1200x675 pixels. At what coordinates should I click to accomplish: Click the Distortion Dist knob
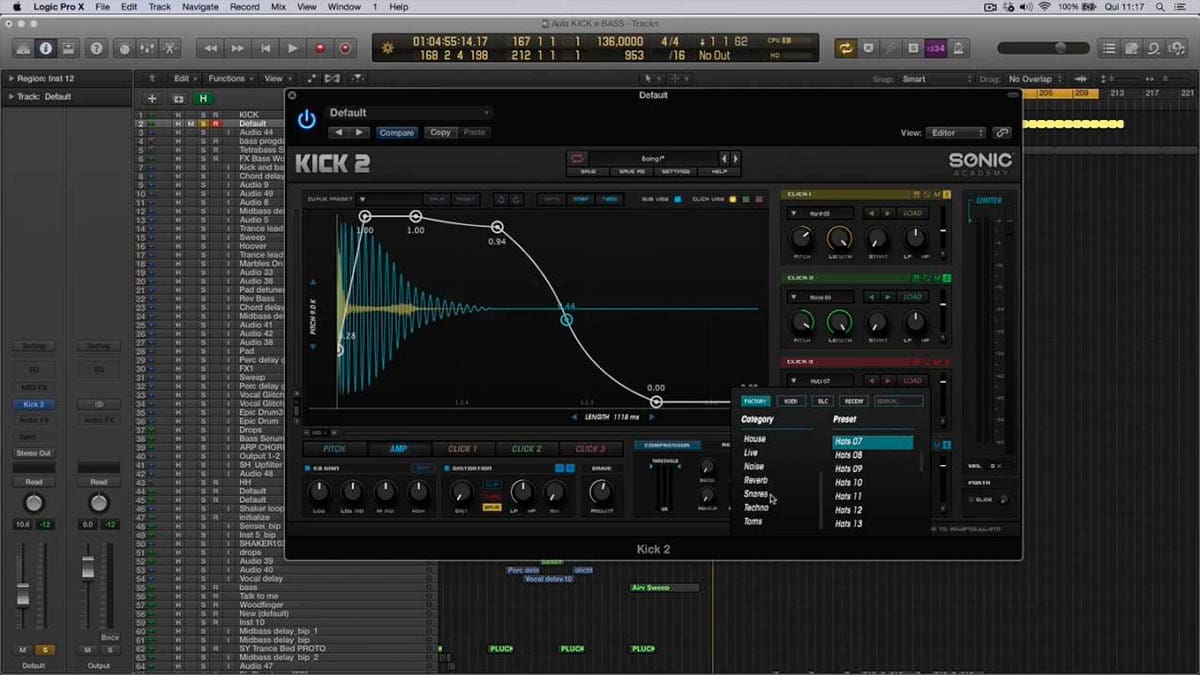click(x=461, y=492)
